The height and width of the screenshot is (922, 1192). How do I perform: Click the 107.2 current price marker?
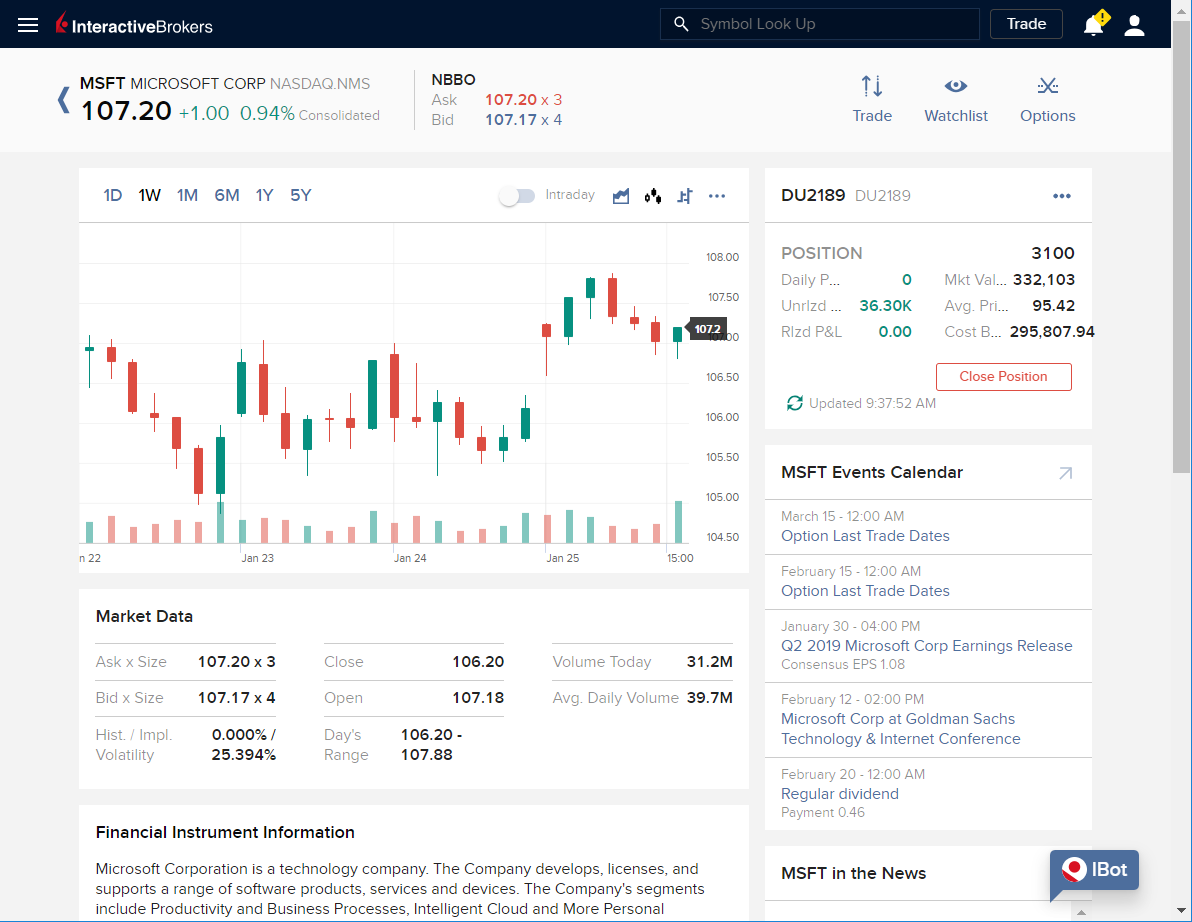coord(708,329)
